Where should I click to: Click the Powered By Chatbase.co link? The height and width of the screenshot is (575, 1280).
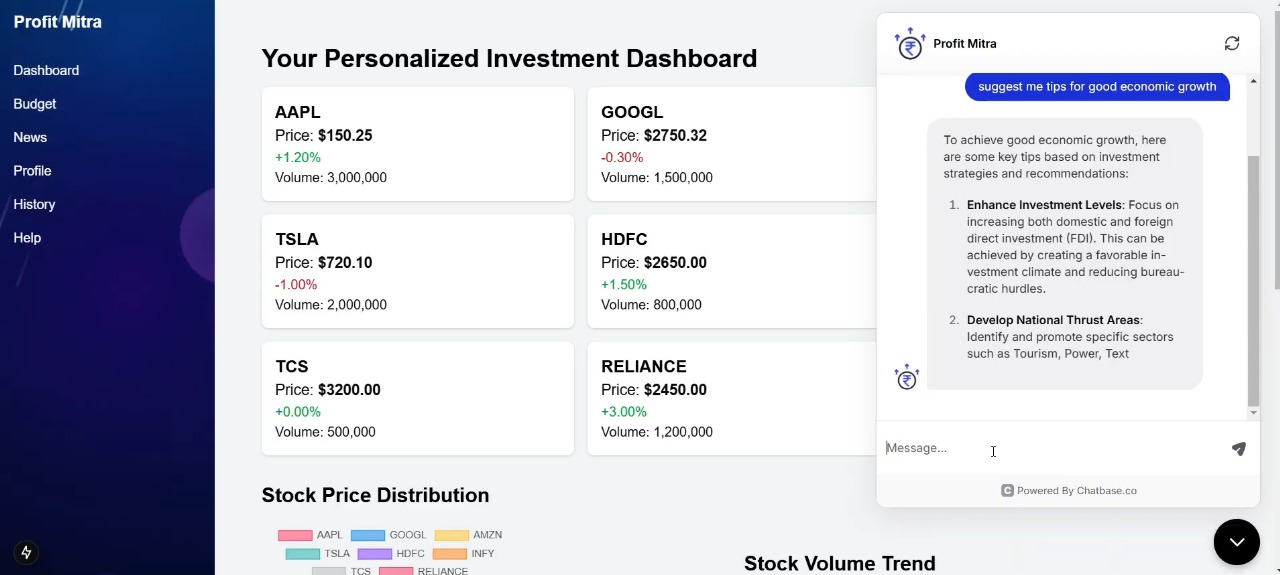[x=1076, y=491]
